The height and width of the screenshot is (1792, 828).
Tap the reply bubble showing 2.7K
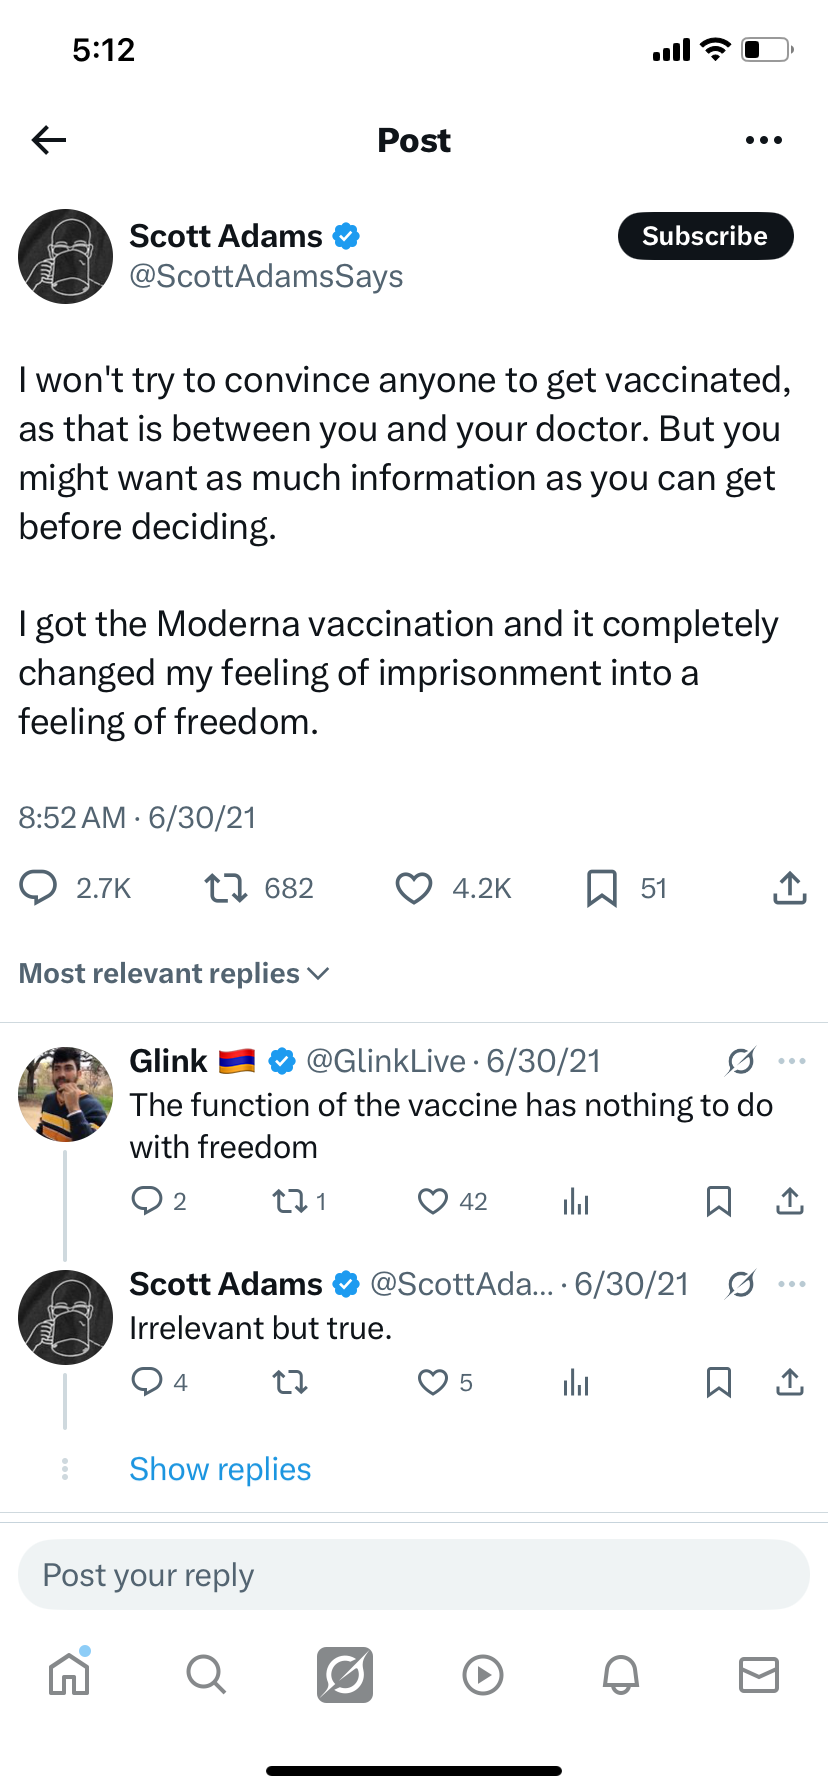tap(39, 888)
